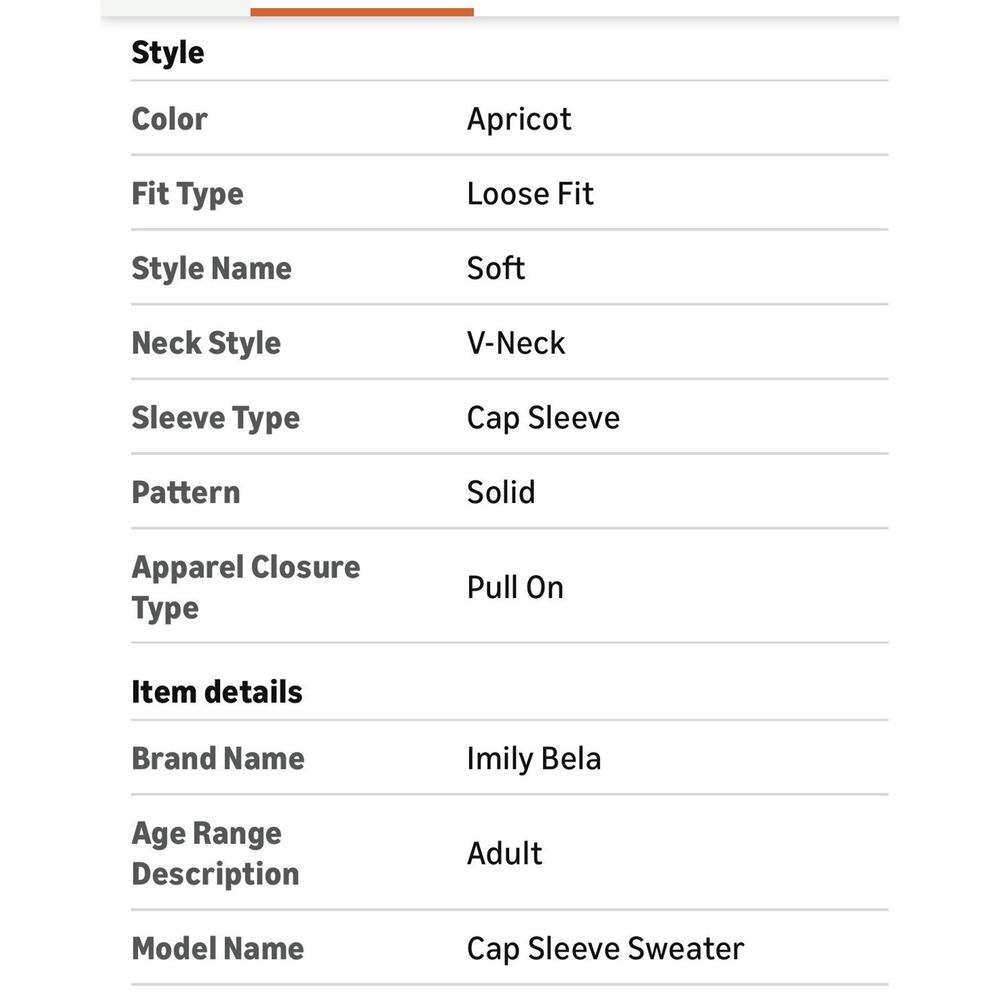The image size is (1000, 1000).
Task: Select the orange highlighted tab indicator
Action: (x=362, y=11)
